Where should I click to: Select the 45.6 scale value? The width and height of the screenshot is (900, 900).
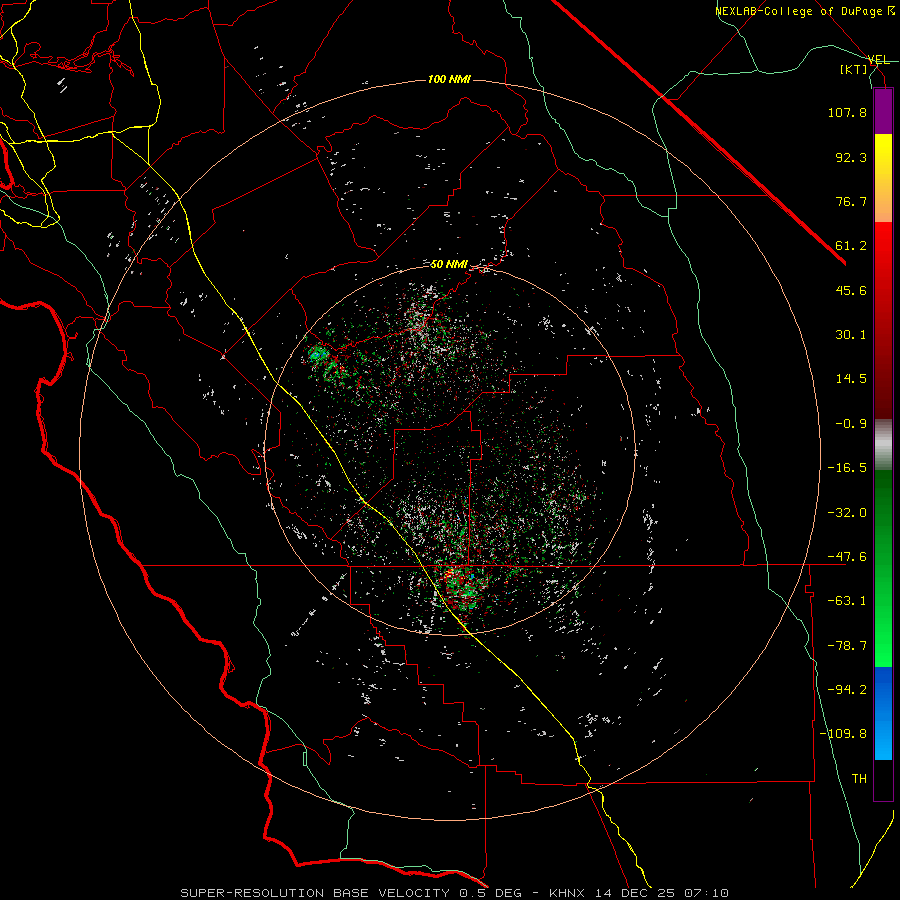[x=851, y=290]
